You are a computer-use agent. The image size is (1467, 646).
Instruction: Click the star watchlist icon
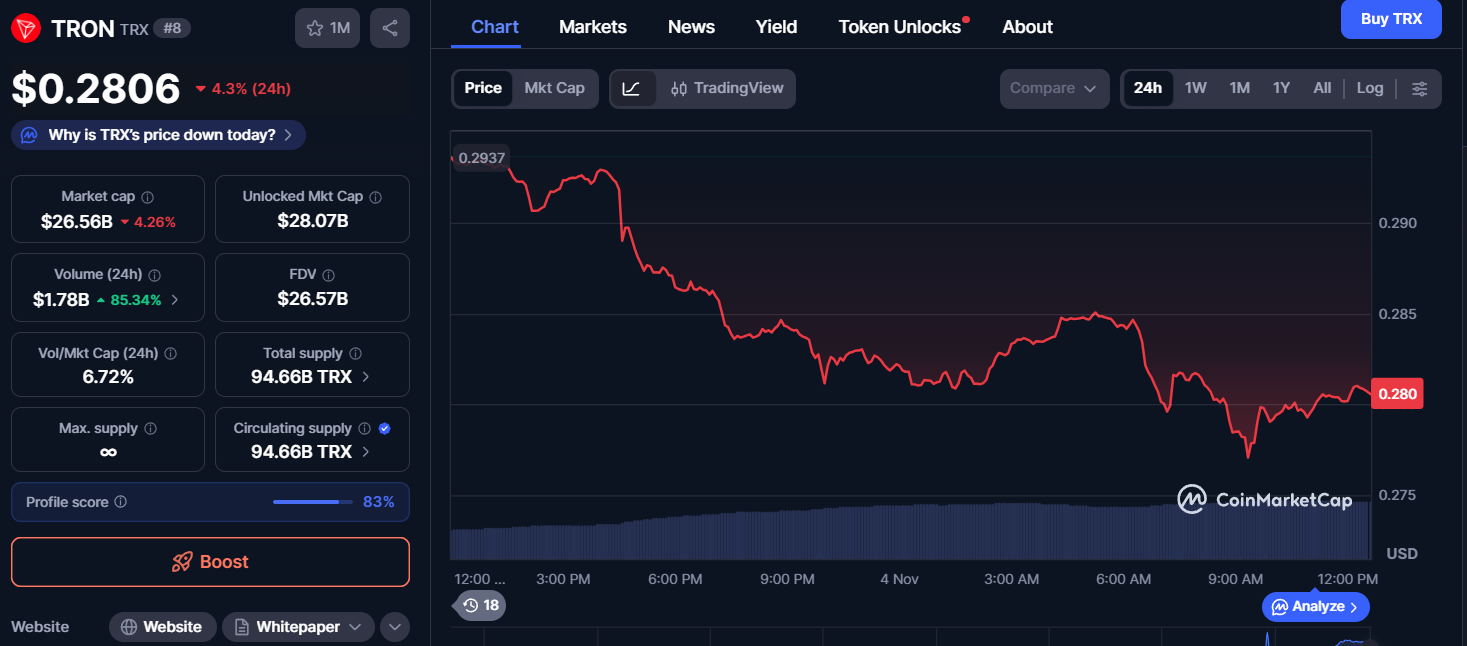click(x=315, y=28)
